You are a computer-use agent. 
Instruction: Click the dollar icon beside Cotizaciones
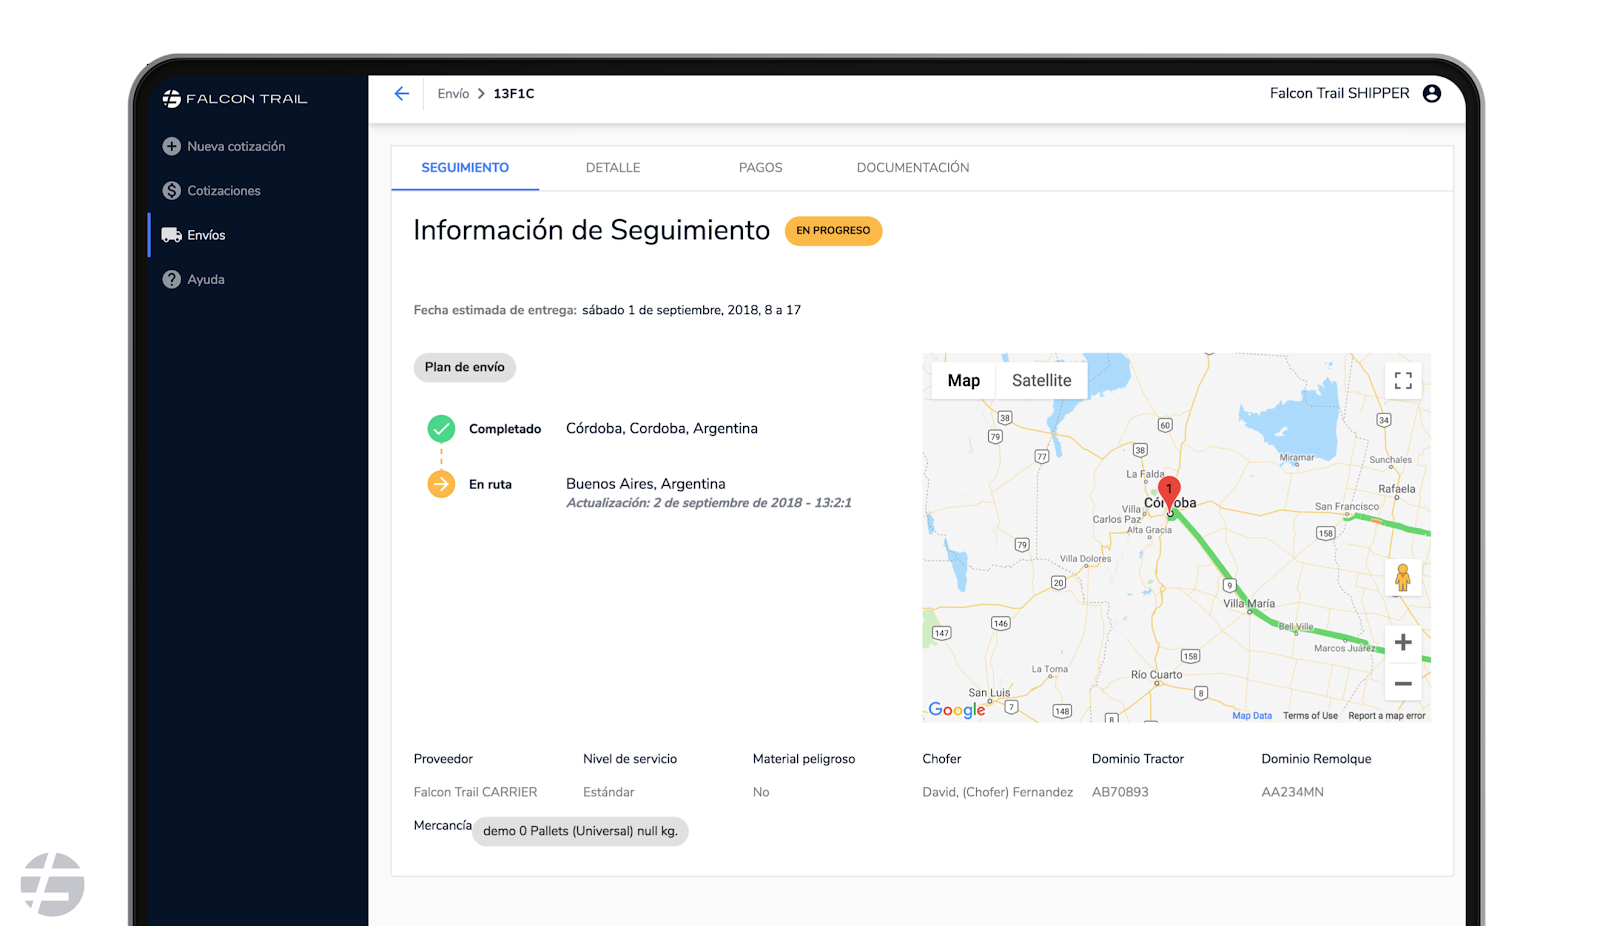pos(172,190)
